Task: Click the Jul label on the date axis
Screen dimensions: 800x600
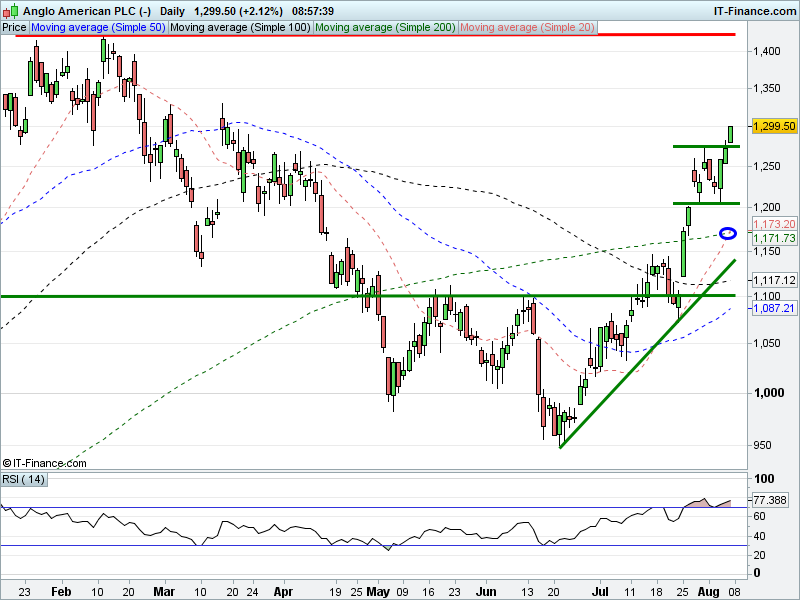Action: click(600, 592)
